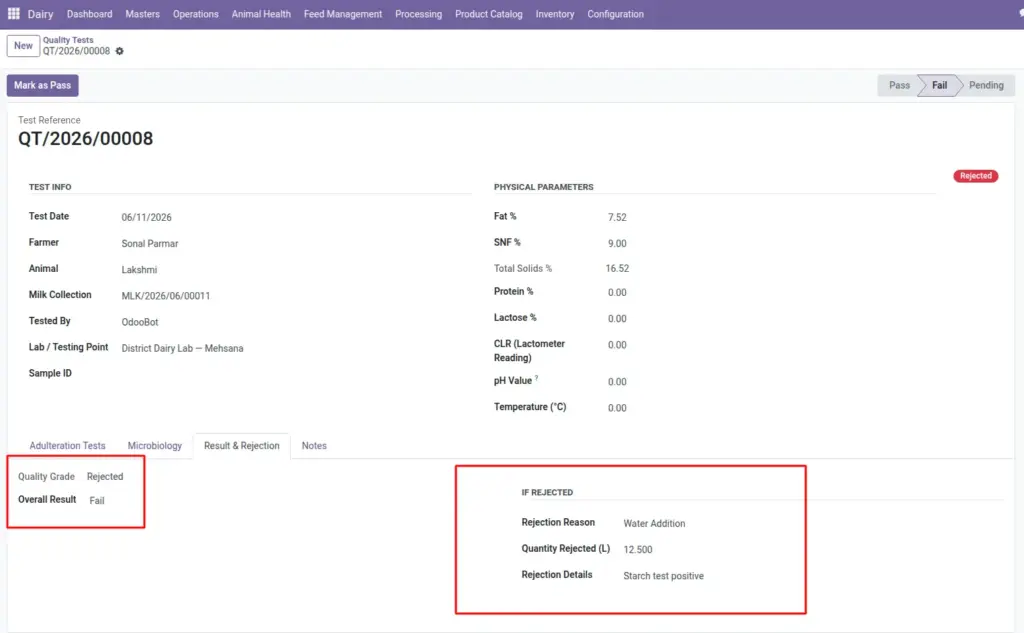Create a New quality test record
The height and width of the screenshot is (633, 1024).
[x=24, y=46]
